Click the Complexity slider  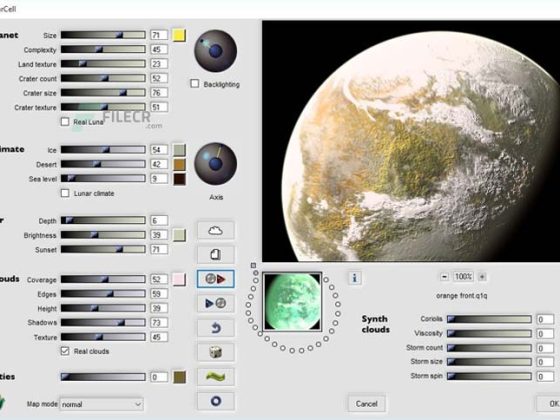tap(103, 49)
